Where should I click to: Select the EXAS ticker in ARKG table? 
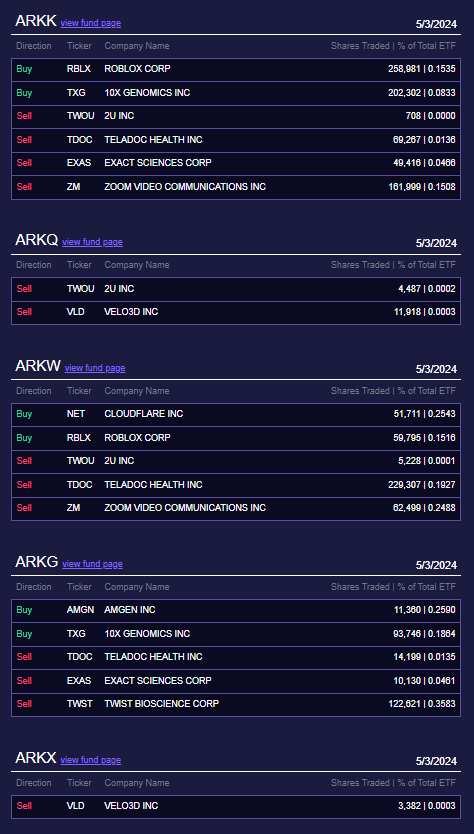click(x=79, y=681)
